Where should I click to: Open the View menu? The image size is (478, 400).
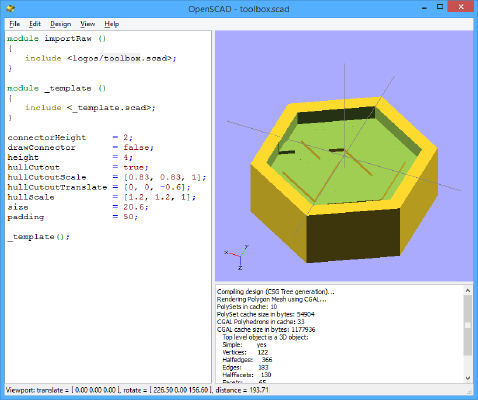pos(87,24)
